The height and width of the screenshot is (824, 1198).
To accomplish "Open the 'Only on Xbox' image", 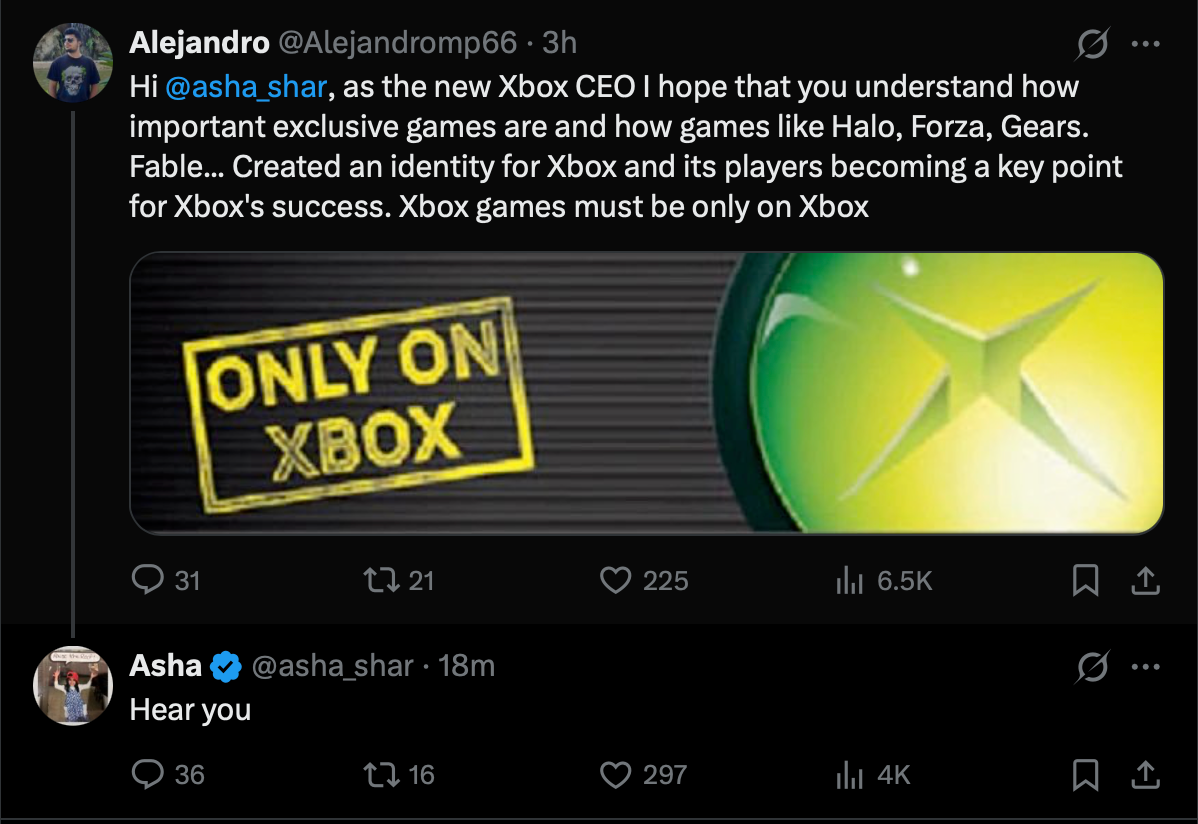I will (646, 393).
